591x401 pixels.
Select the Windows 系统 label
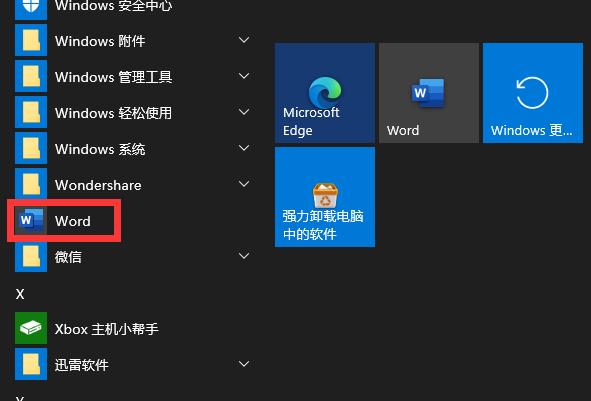[100, 149]
